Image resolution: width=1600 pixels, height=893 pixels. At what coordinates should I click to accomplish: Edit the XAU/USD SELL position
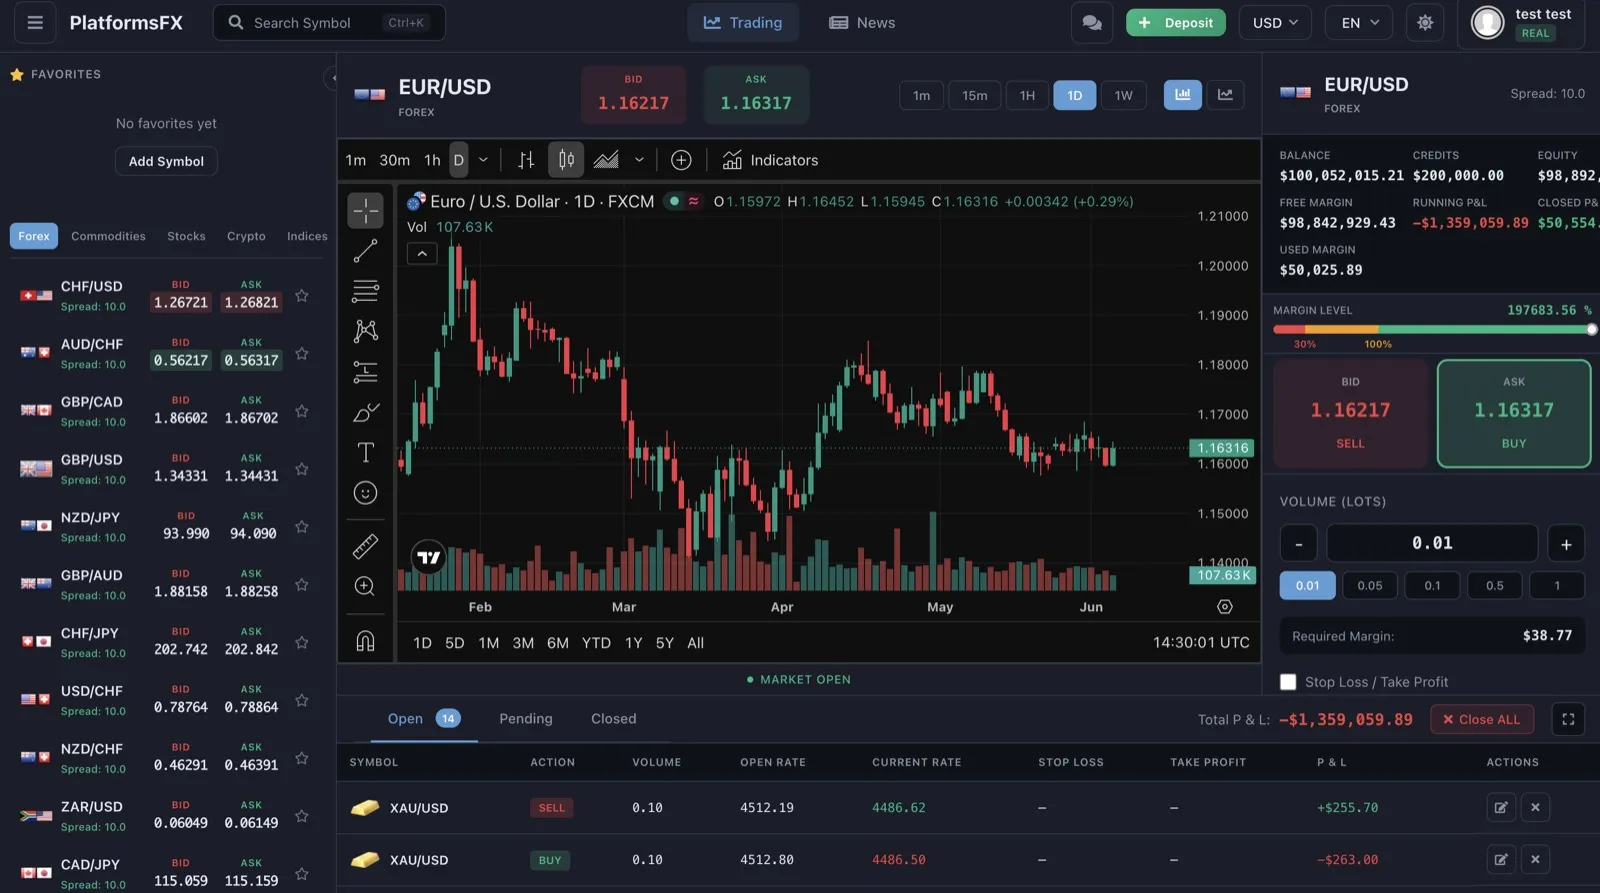pos(1501,807)
